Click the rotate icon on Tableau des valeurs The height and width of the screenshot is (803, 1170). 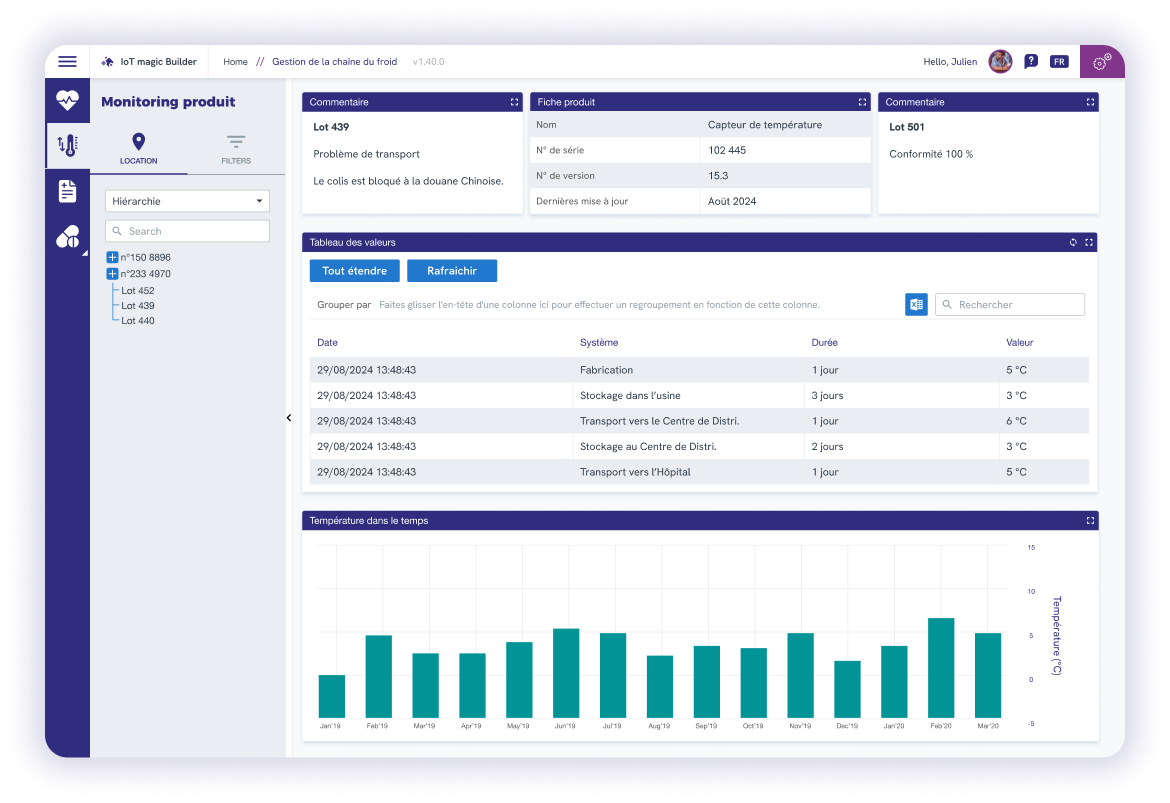click(x=1072, y=242)
